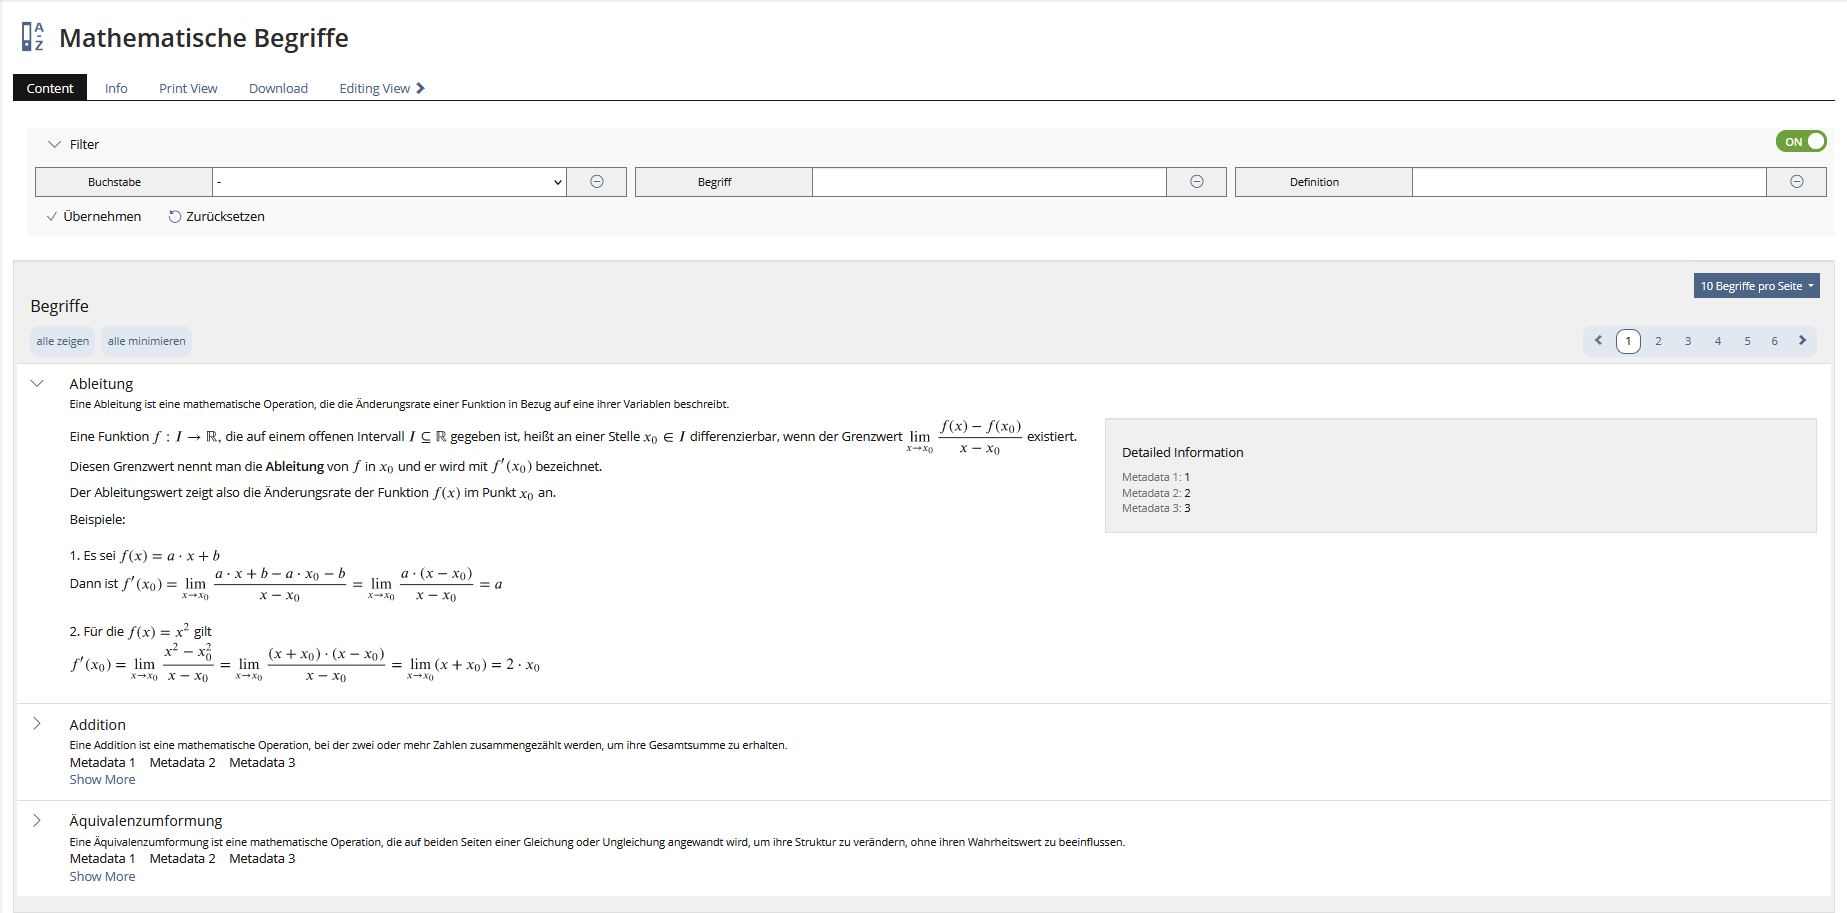The width and height of the screenshot is (1847, 913).
Task: Click the glossary A-Z icon beside title
Action: (33, 37)
